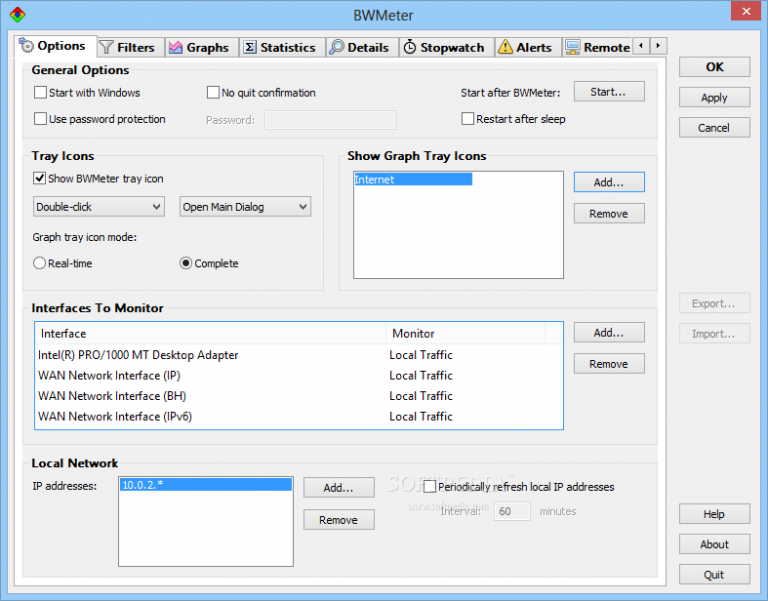Click Start... button after BWMeter

point(609,92)
